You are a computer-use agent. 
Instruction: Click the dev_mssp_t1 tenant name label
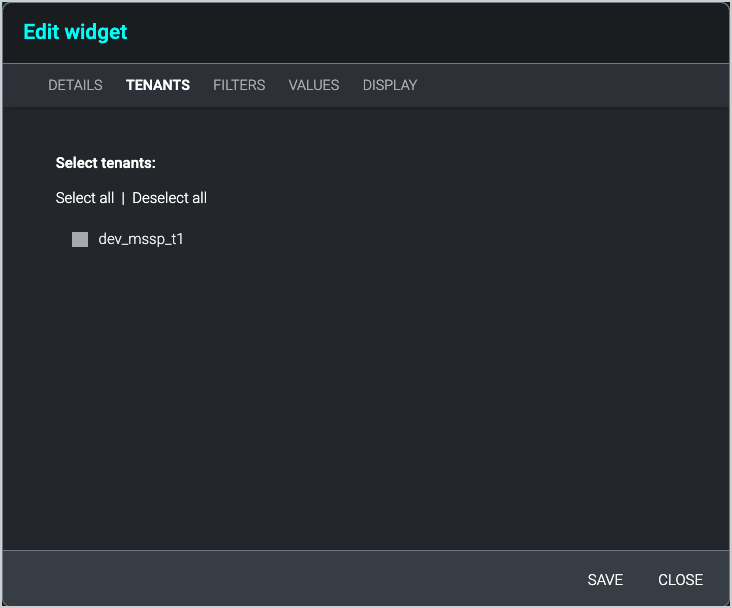click(141, 240)
